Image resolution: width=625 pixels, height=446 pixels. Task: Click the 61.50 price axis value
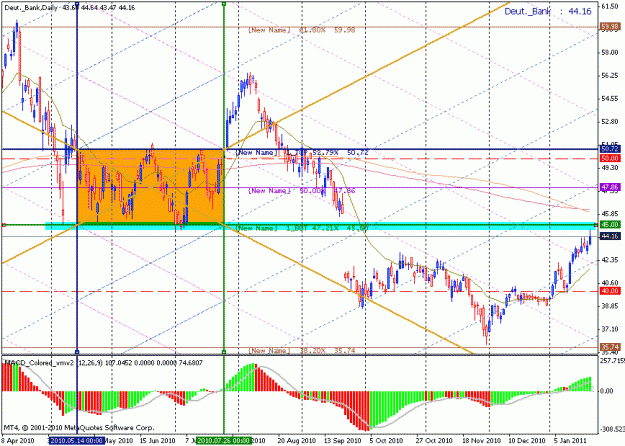pyautogui.click(x=610, y=7)
